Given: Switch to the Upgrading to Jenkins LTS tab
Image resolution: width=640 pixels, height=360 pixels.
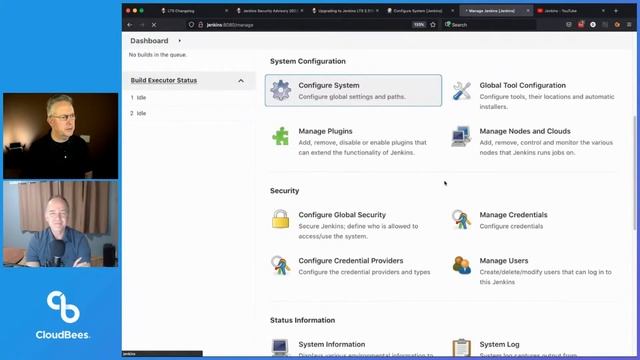Looking at the screenshot, I should 346,11.
